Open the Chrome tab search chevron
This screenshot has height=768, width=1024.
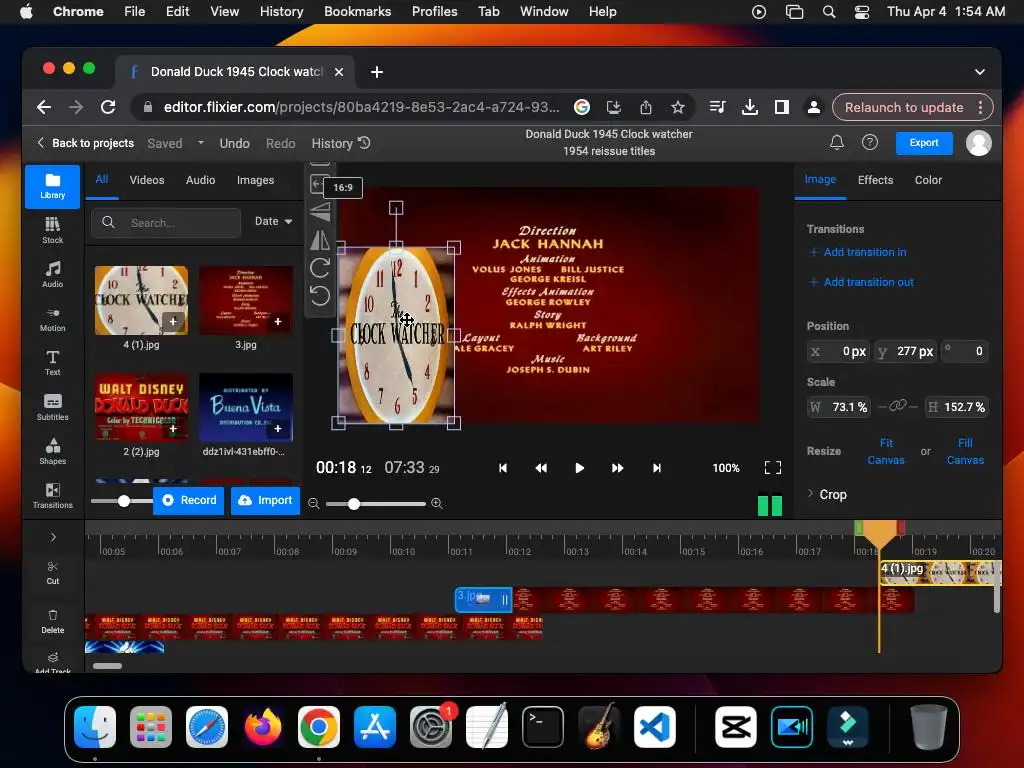[980, 72]
